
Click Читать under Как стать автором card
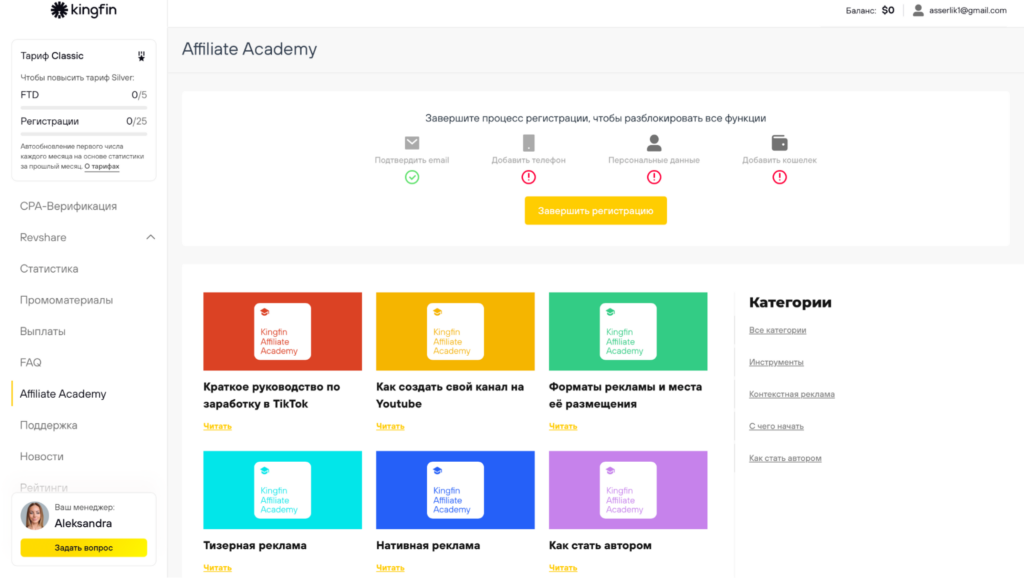(563, 568)
